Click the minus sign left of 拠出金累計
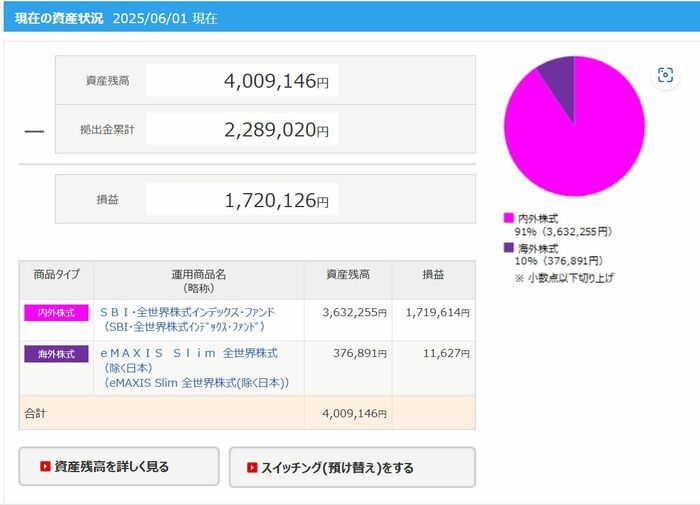700x505 pixels. pyautogui.click(x=34, y=131)
